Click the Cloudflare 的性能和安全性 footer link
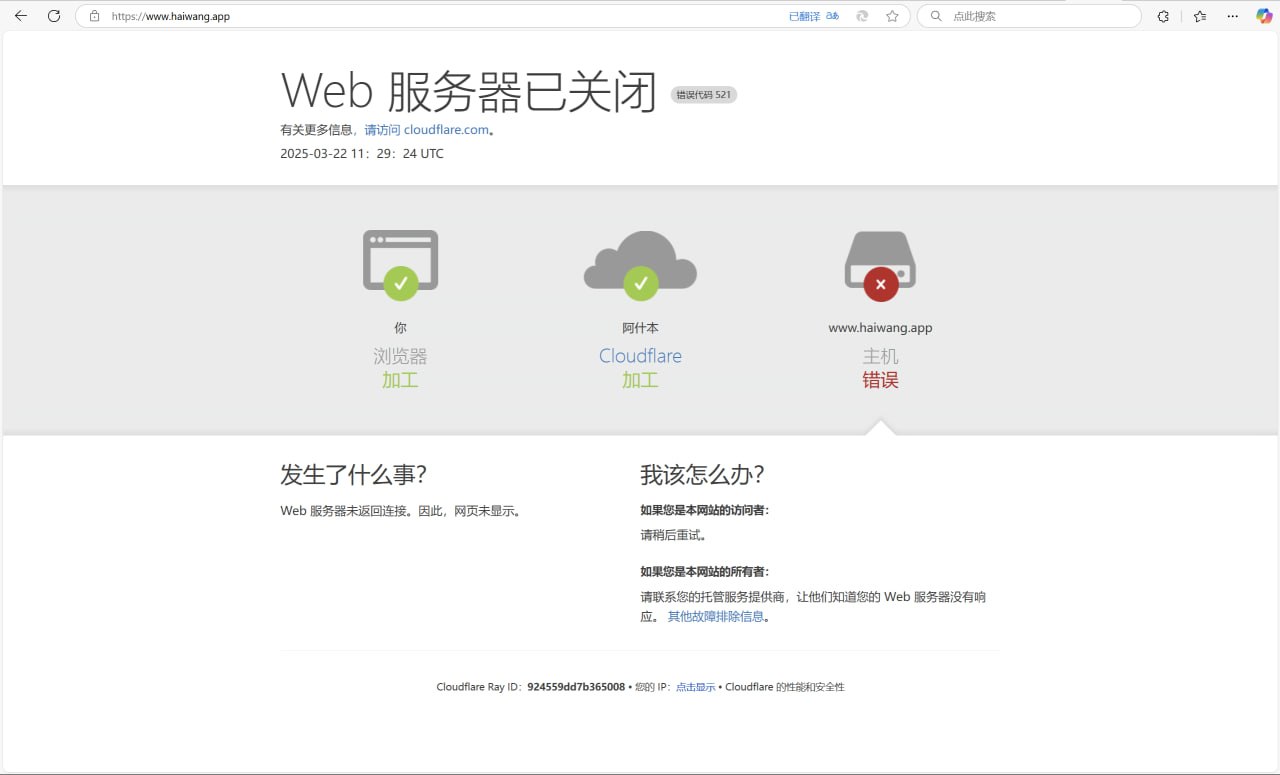Screen dimensions: 1280x775 pos(784,687)
